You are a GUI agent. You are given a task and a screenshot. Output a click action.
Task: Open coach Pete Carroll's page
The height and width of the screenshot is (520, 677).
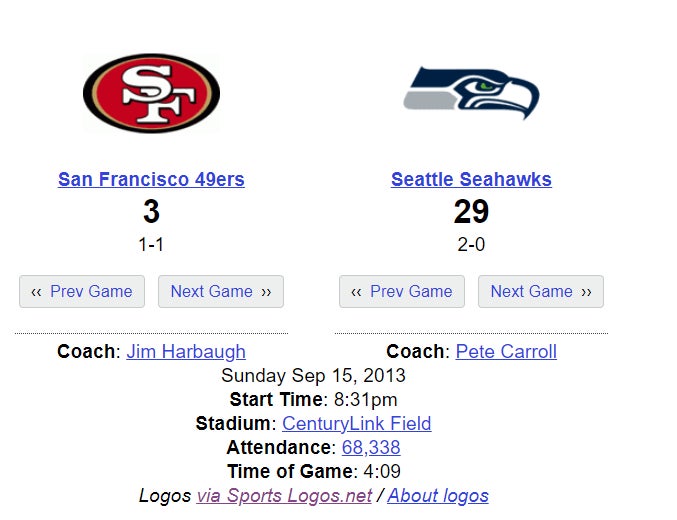pos(506,352)
